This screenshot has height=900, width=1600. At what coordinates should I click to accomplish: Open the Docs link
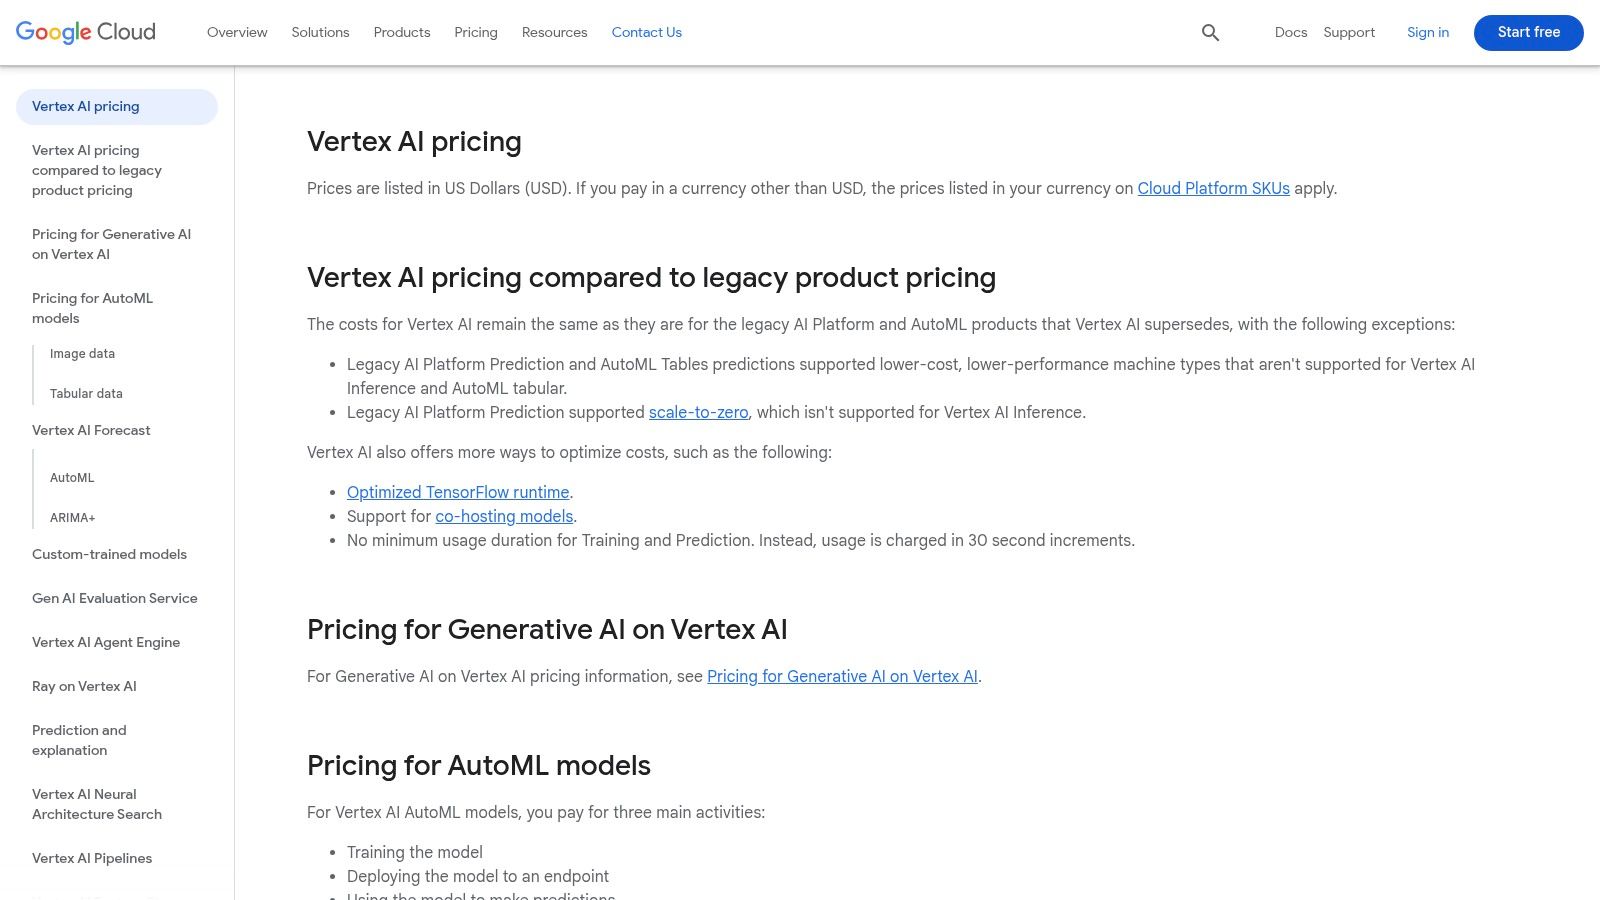(1291, 32)
